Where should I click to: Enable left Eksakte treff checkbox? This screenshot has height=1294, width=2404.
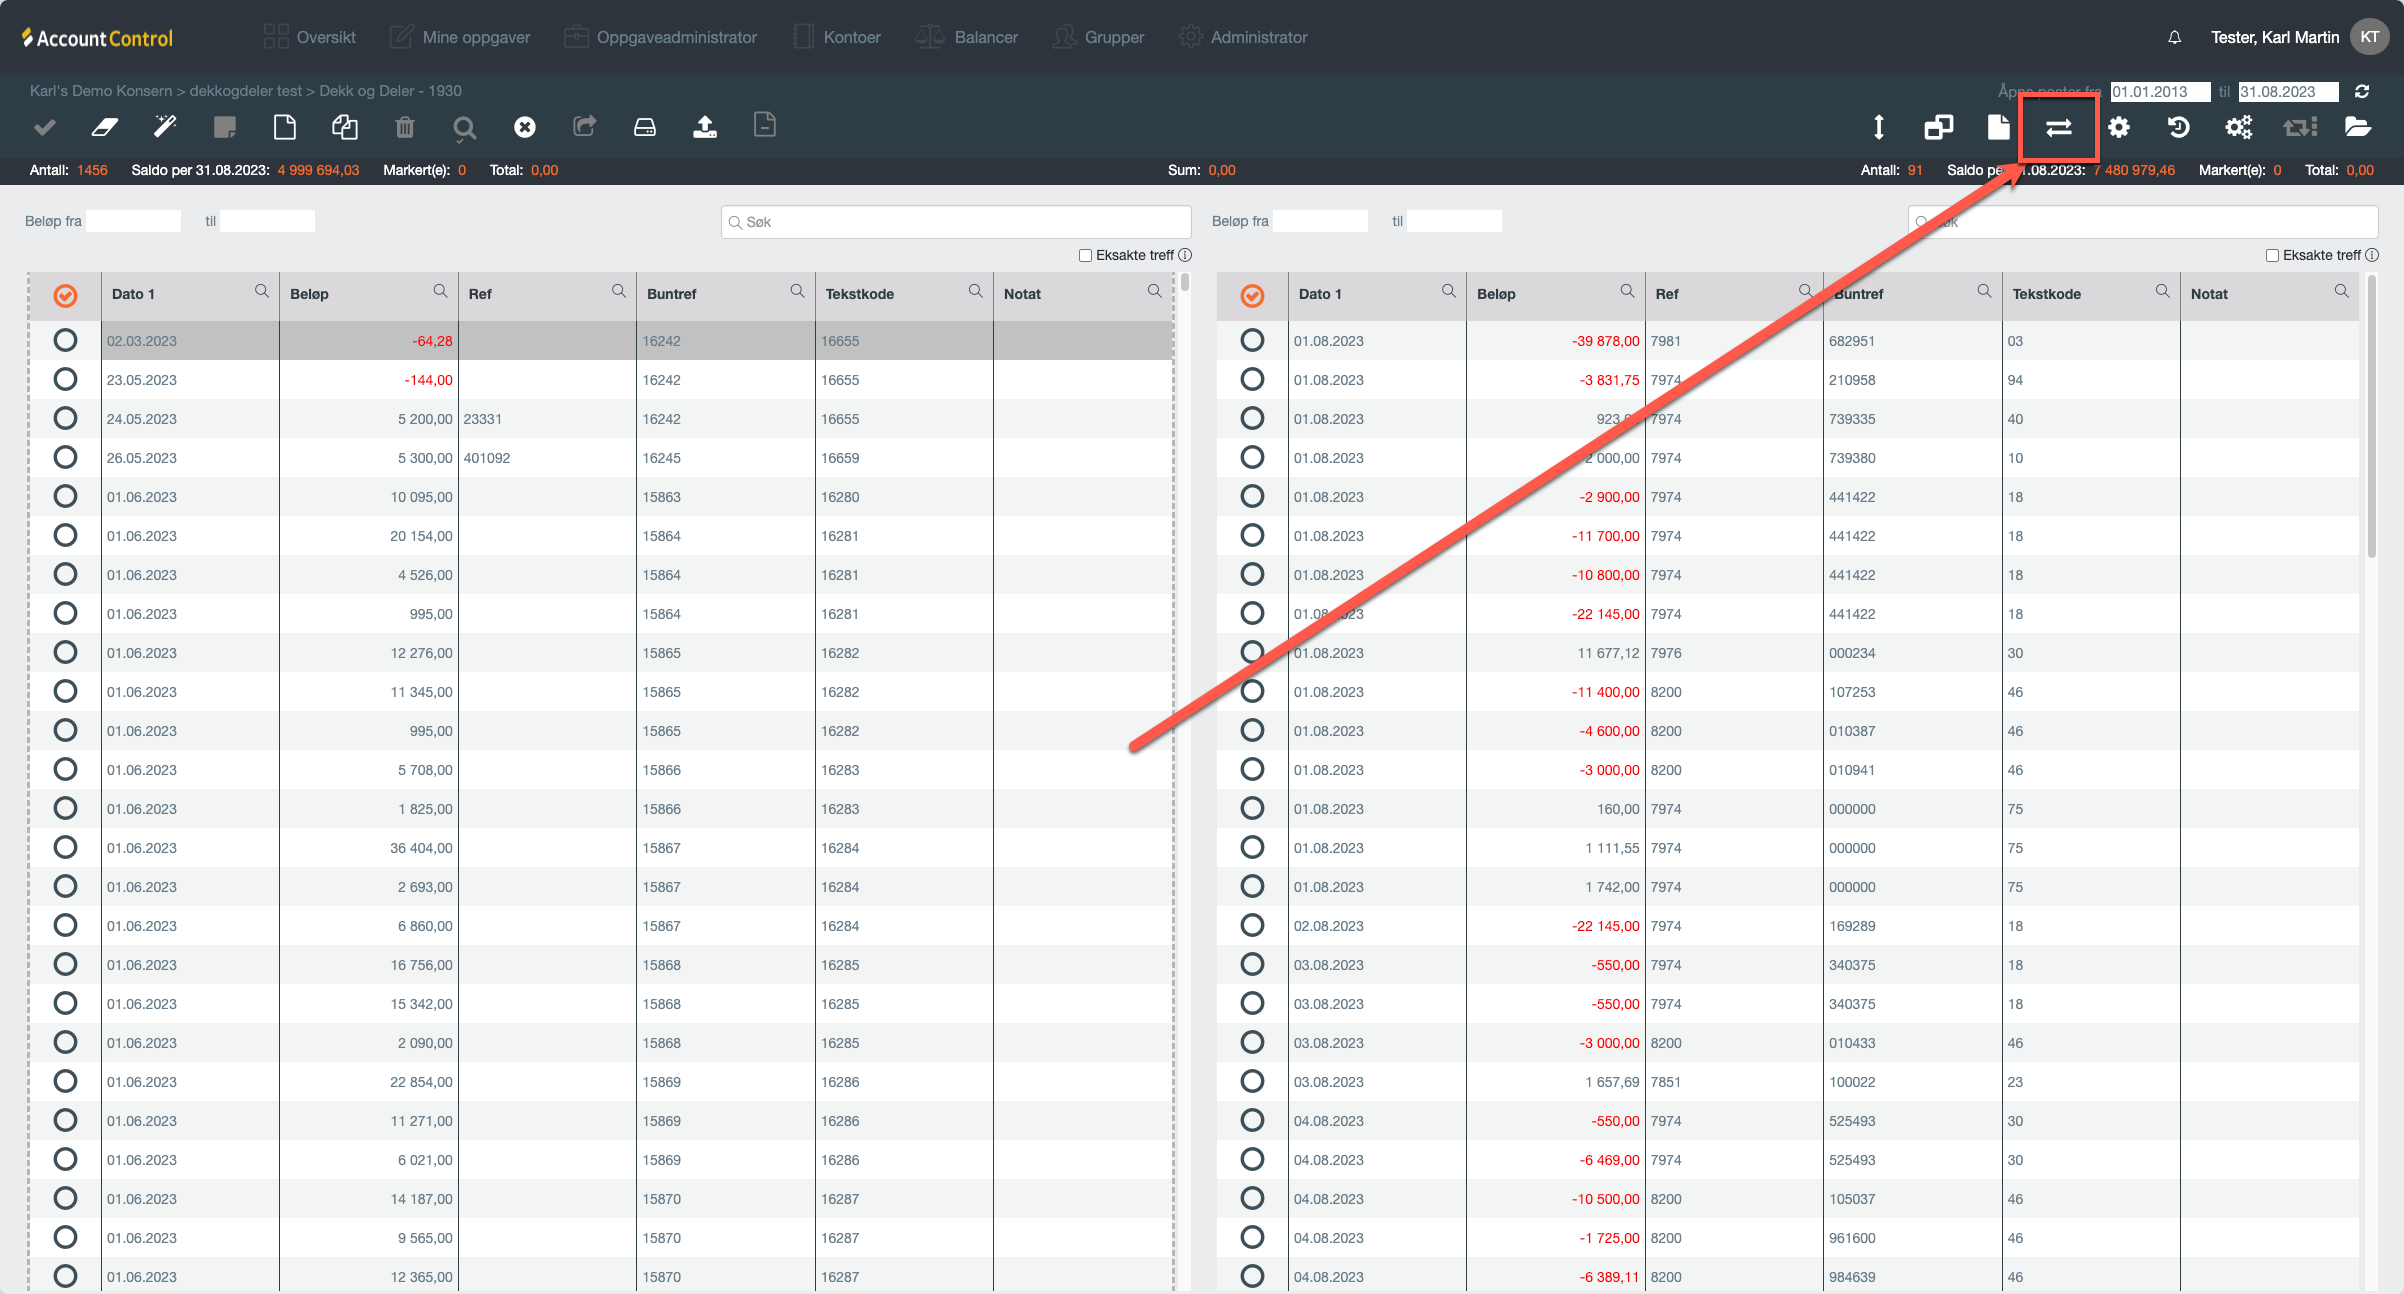pos(1085,255)
